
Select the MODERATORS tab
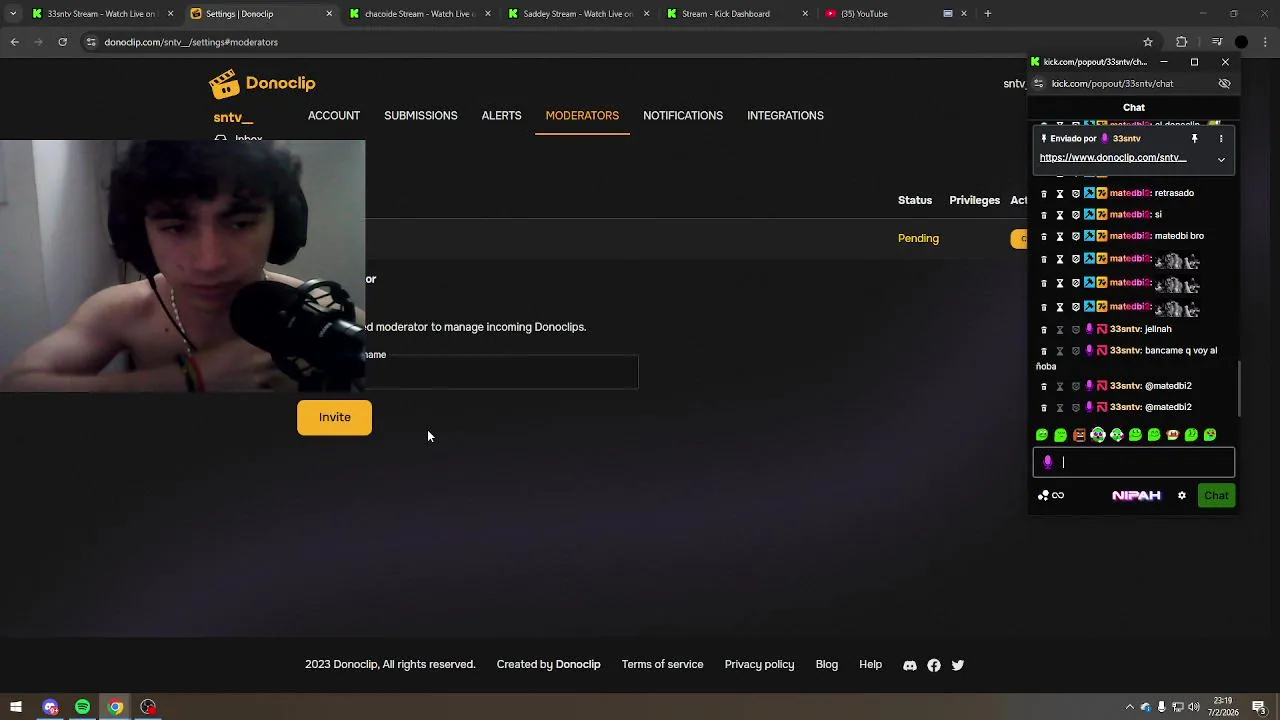[x=582, y=116]
